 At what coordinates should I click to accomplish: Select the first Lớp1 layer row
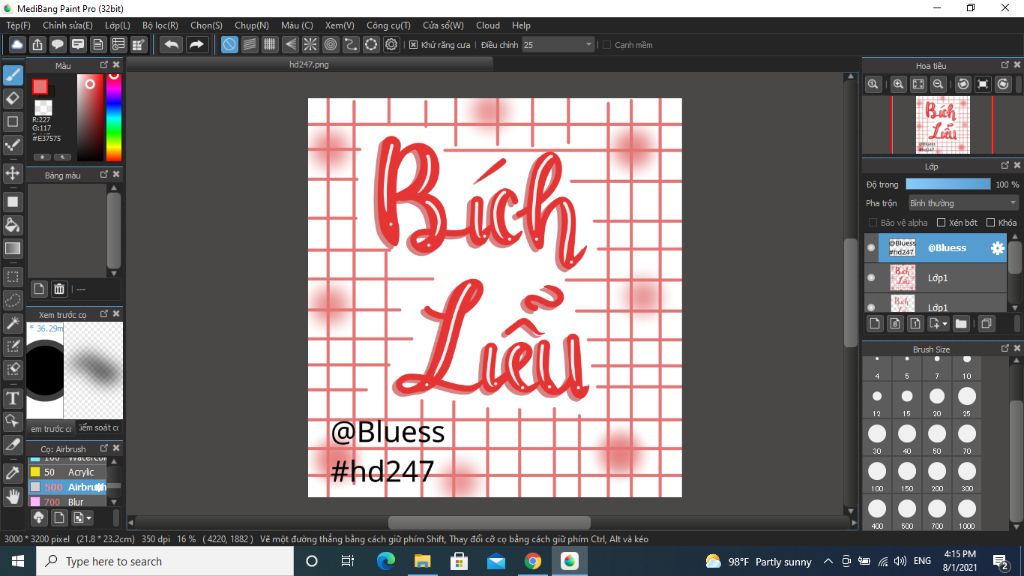pos(936,278)
